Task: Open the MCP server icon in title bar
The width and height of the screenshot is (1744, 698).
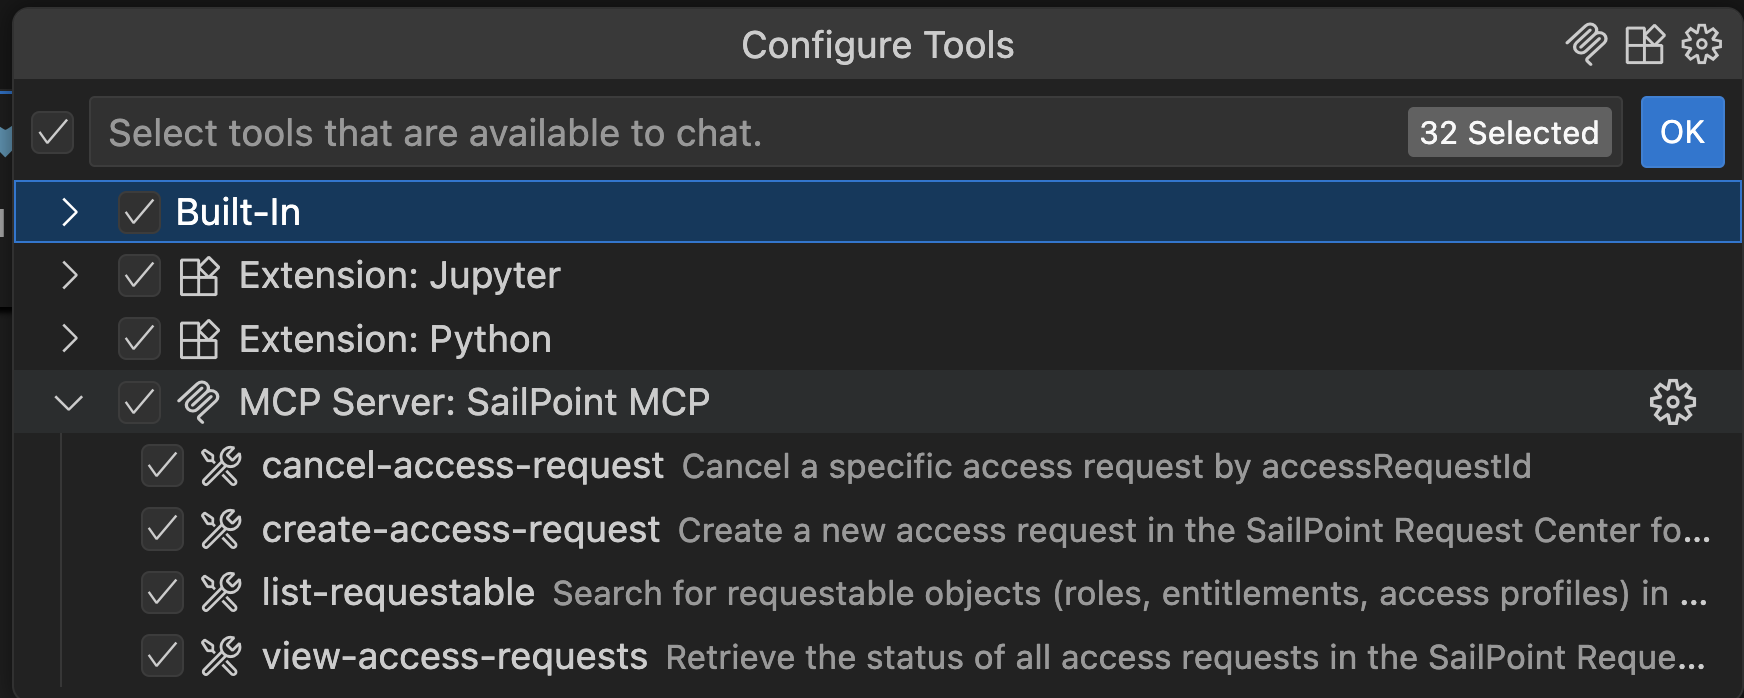Action: pos(1586,44)
